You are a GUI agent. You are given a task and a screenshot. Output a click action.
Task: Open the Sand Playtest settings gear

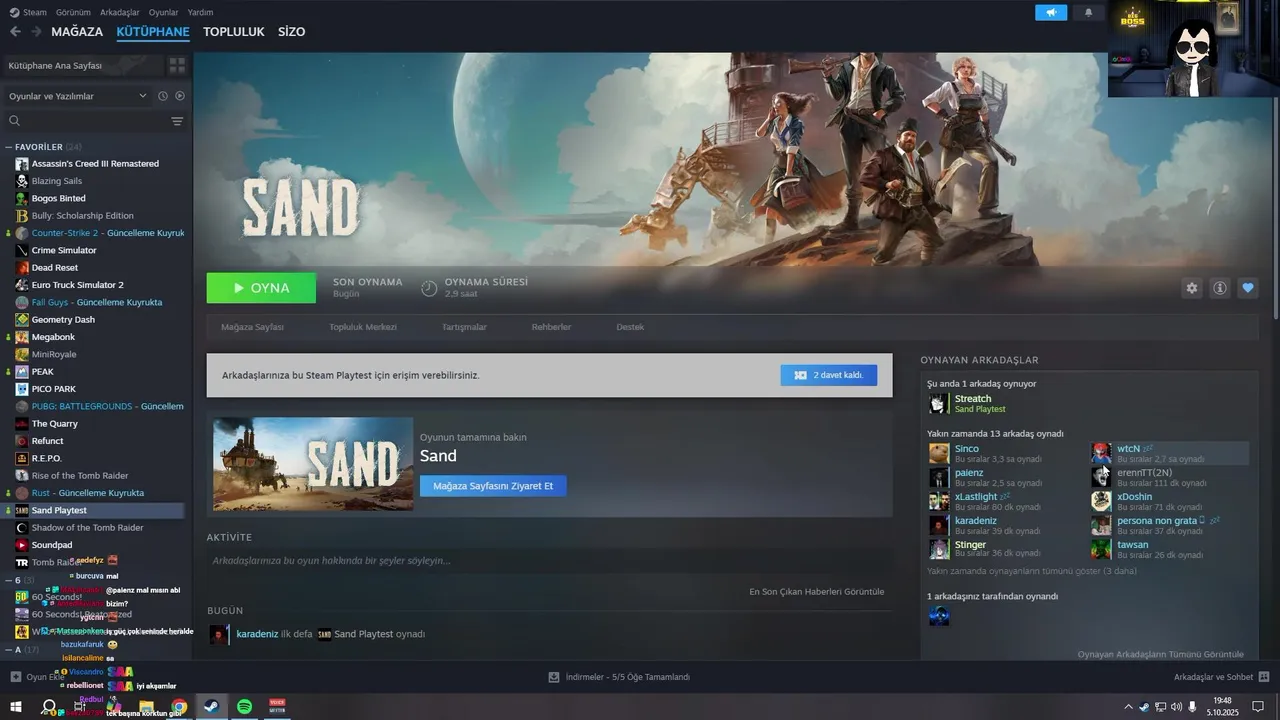pos(1192,288)
